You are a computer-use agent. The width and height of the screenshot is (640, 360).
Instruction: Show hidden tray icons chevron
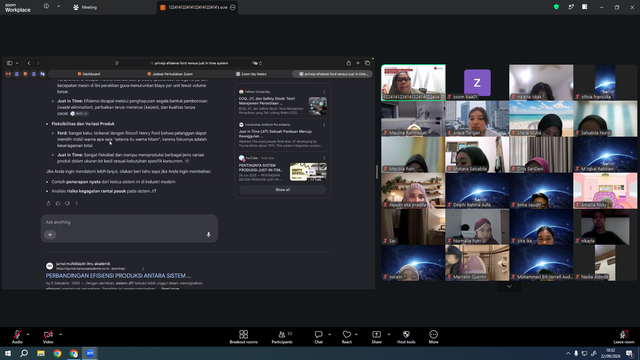point(568,353)
